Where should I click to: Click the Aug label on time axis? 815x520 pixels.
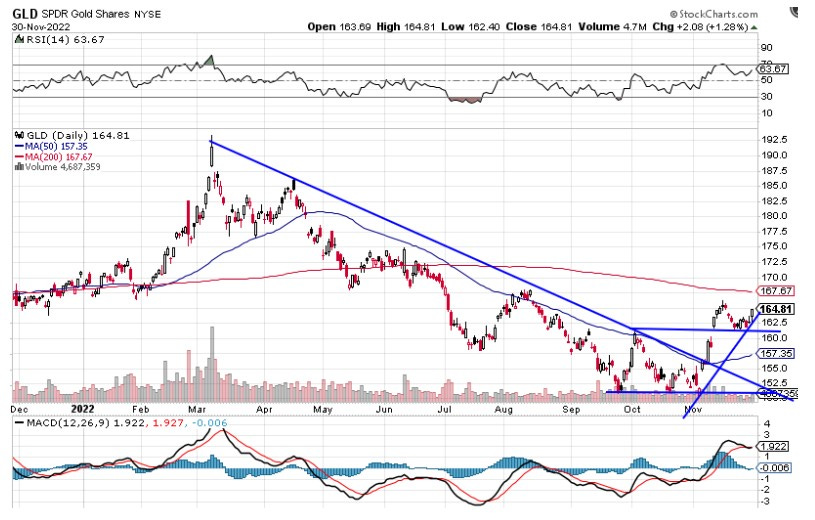[503, 409]
